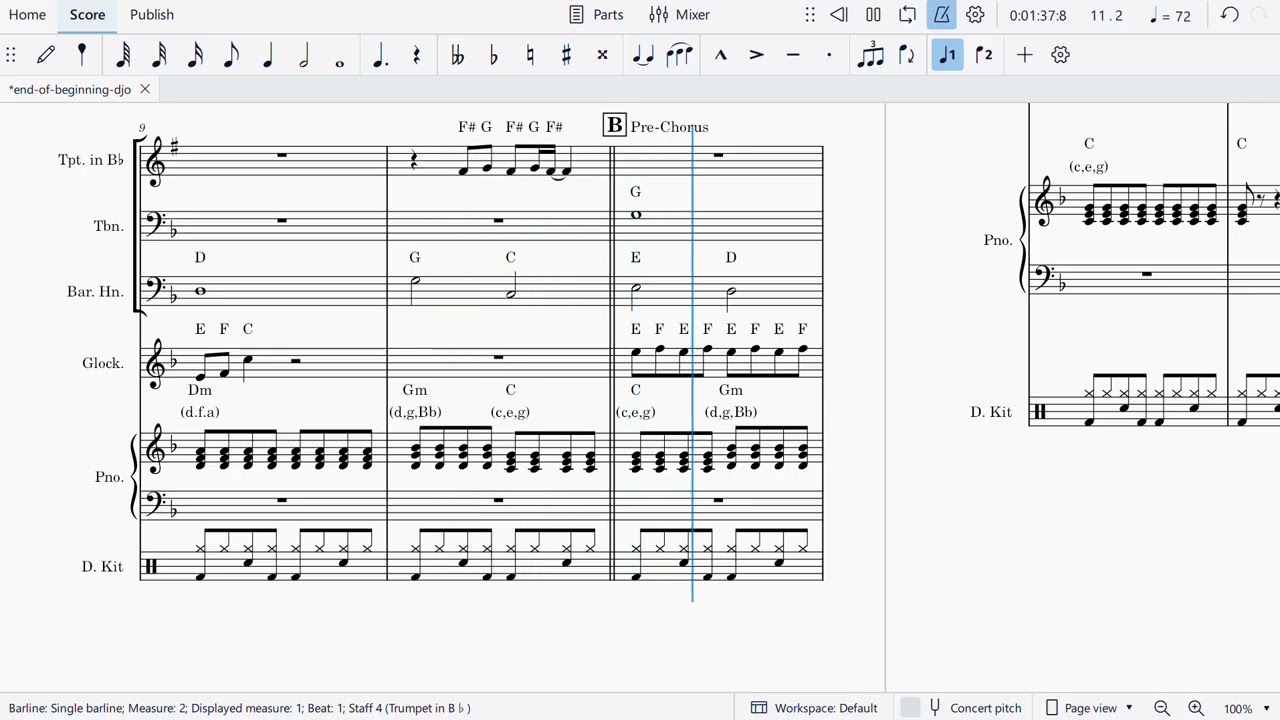Viewport: 1280px width, 720px height.
Task: Click the blue playback cursor line
Action: click(x=692, y=365)
